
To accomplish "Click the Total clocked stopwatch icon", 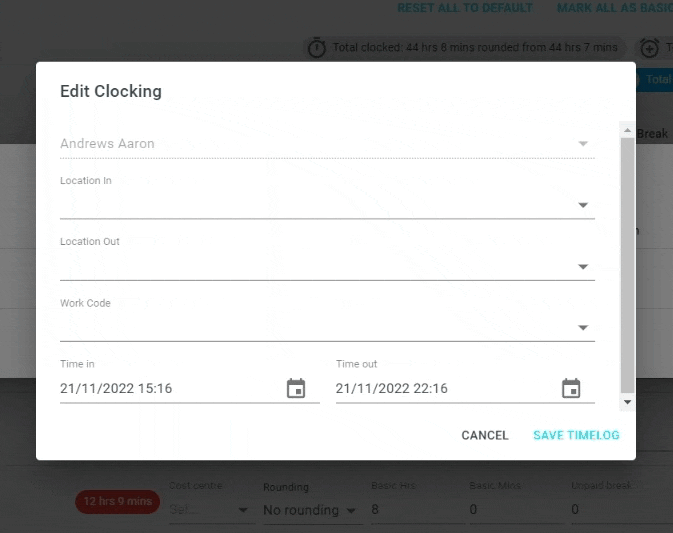I will 317,48.
